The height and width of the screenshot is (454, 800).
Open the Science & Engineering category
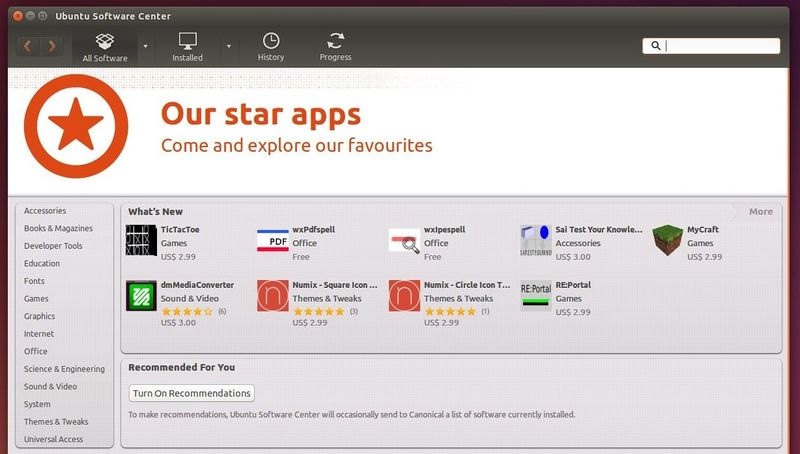64,369
